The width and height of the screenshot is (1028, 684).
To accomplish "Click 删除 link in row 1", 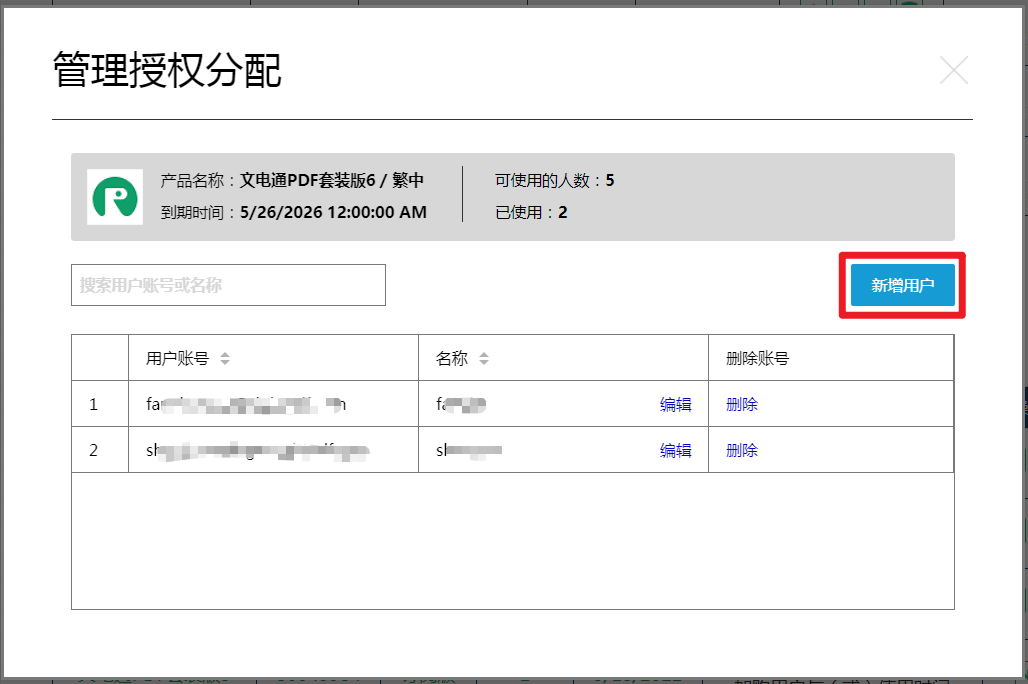I will [741, 405].
